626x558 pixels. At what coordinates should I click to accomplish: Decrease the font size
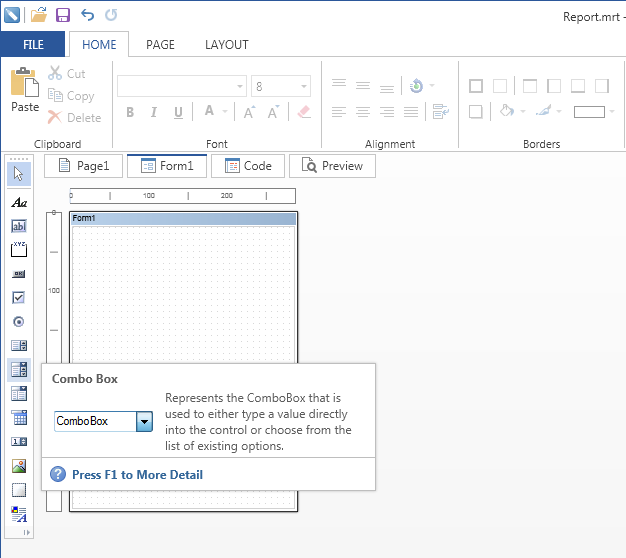(x=273, y=112)
